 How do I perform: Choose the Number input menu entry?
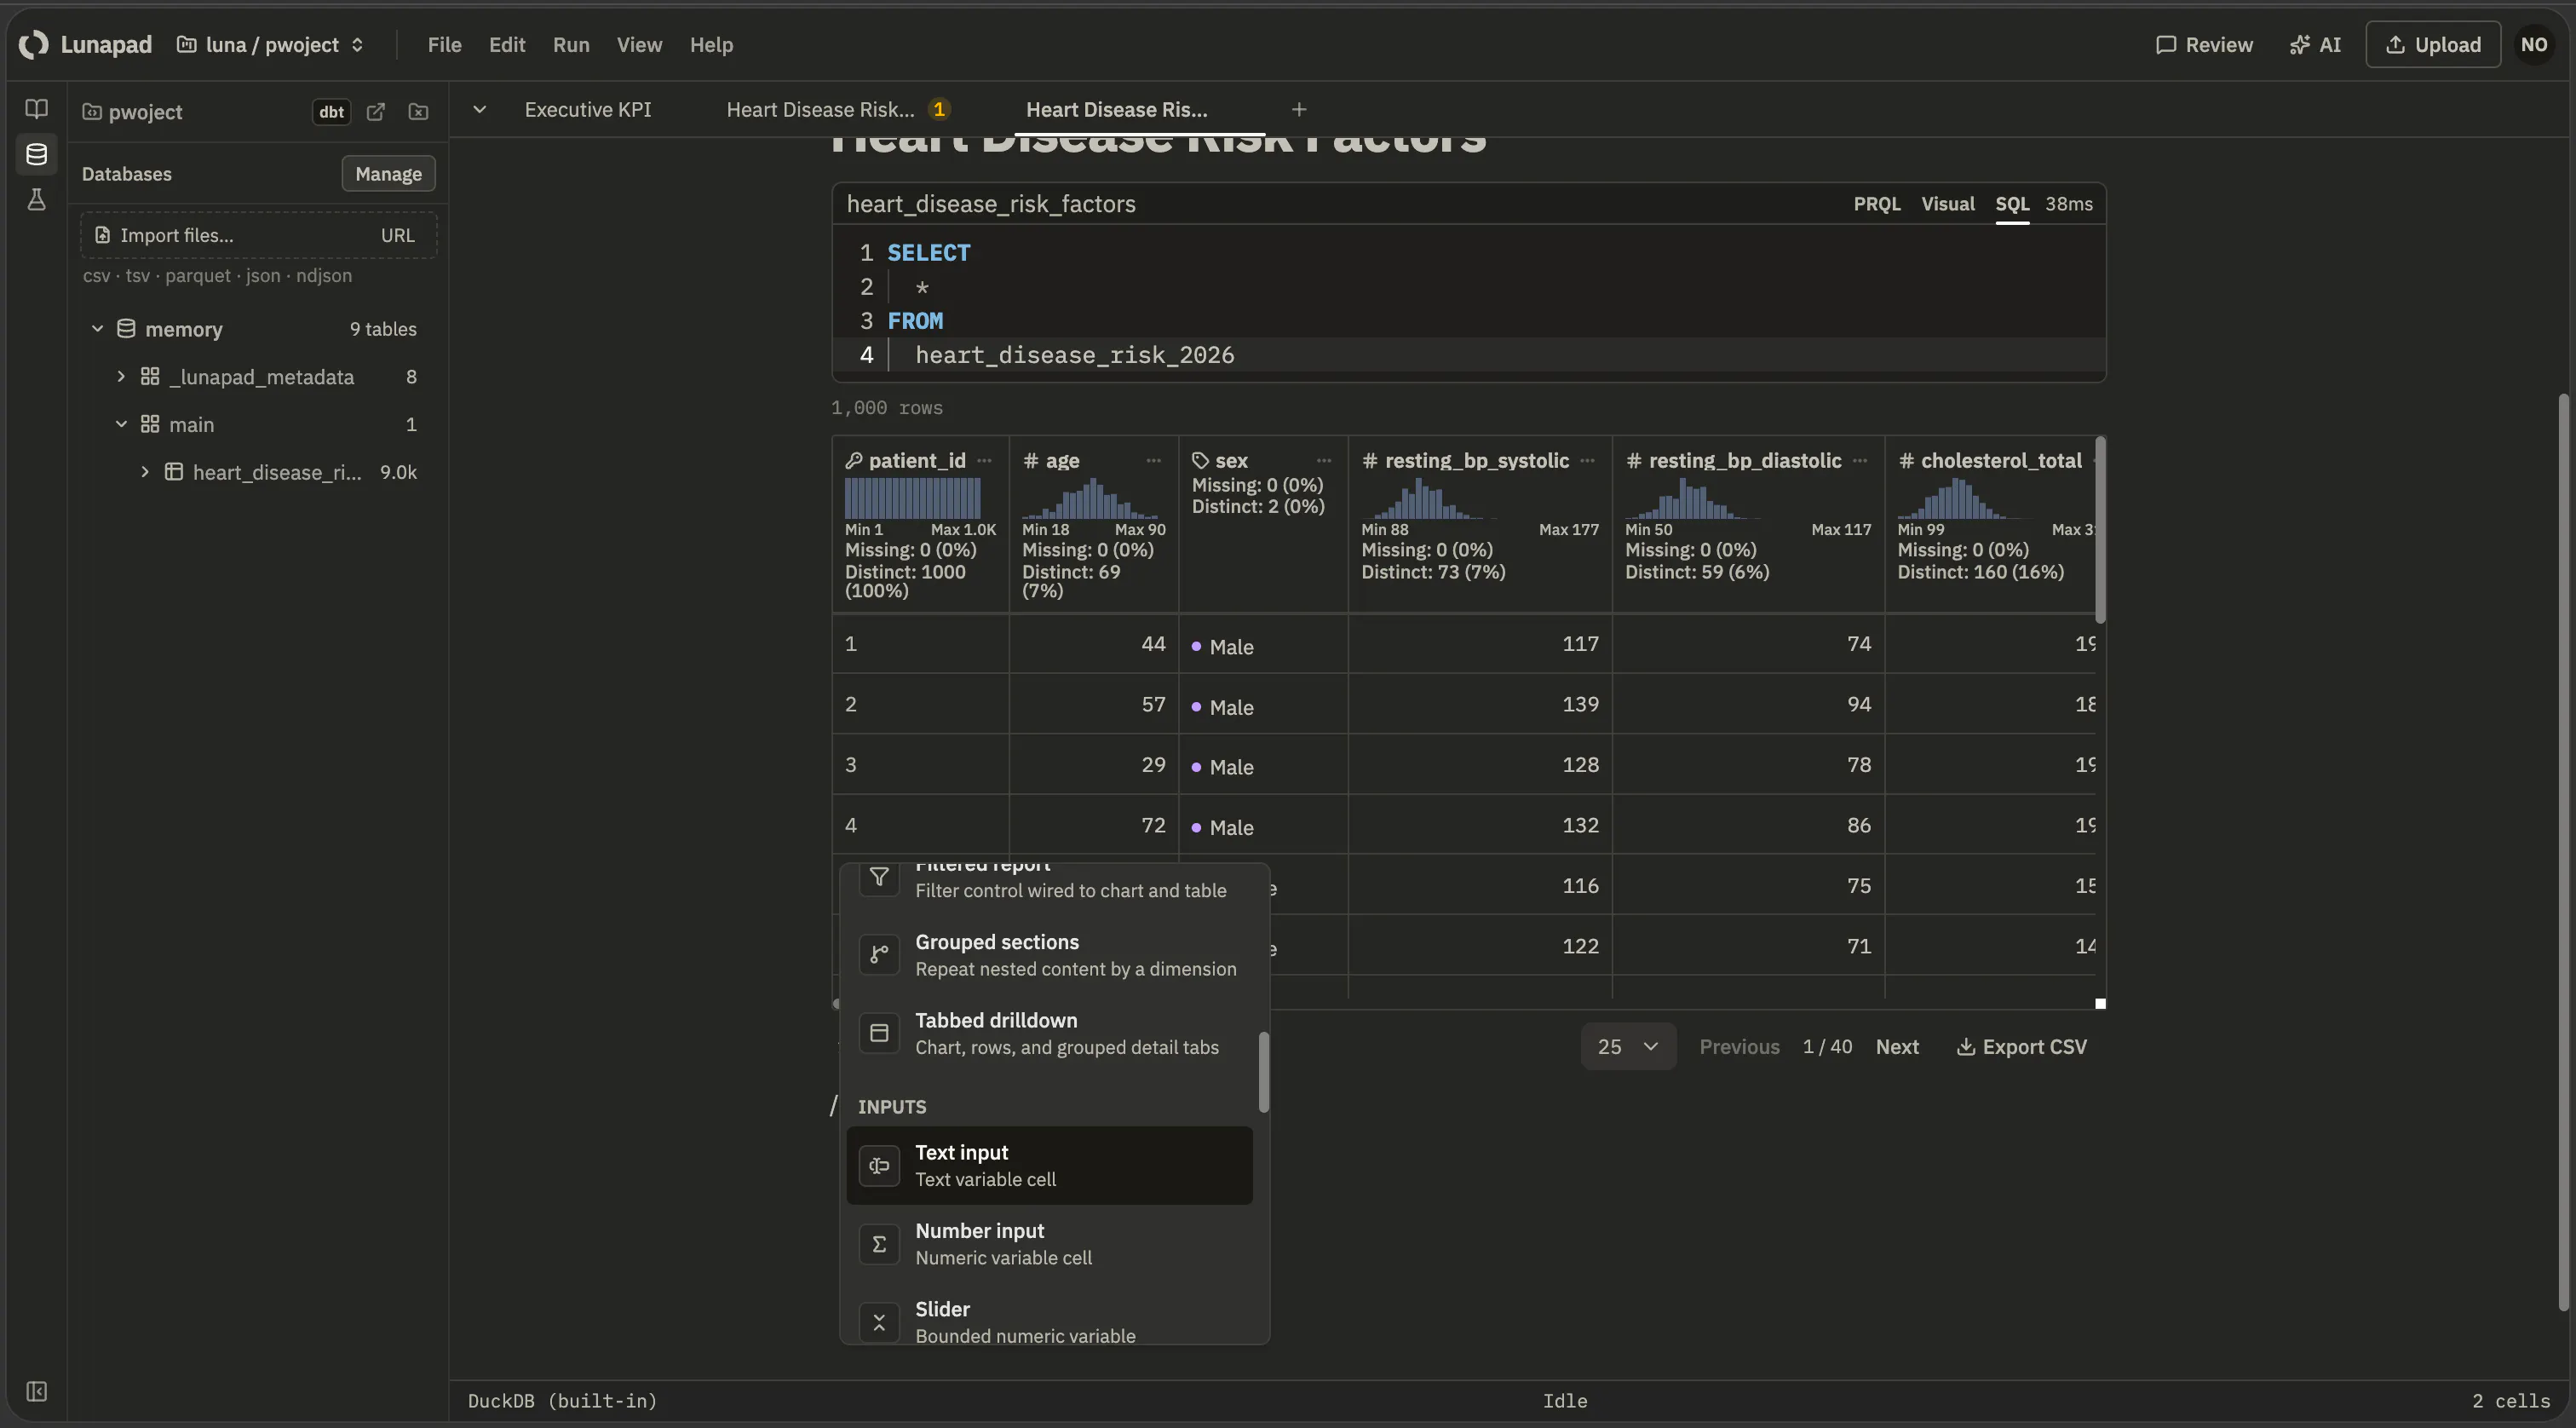pyautogui.click(x=1049, y=1243)
